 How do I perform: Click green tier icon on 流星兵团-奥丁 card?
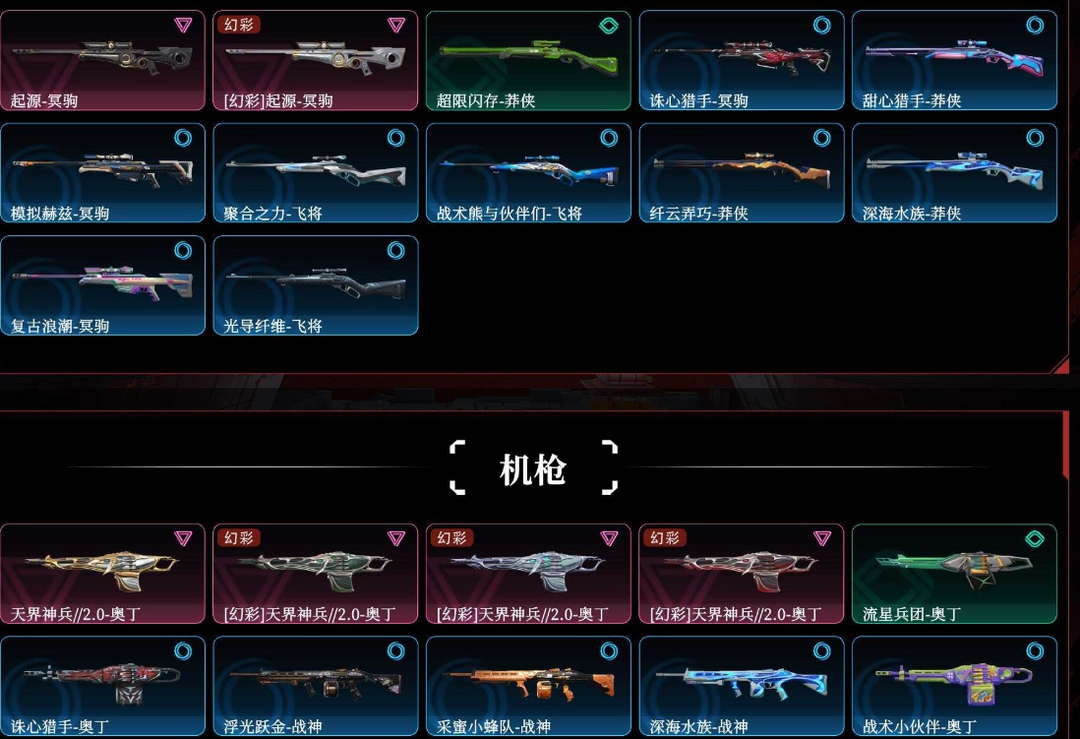point(1035,539)
